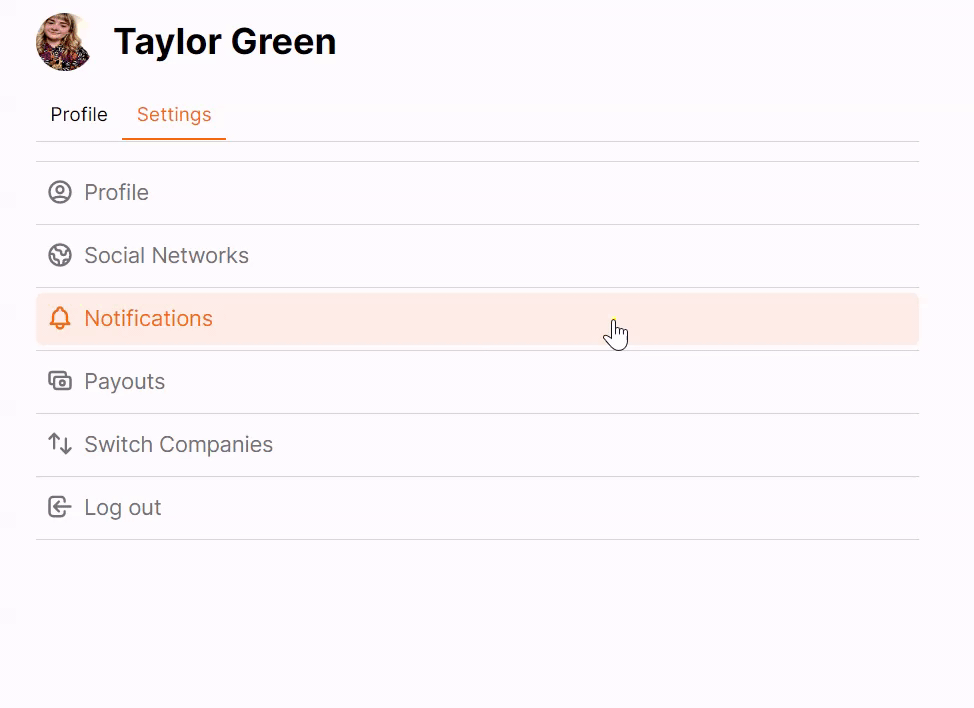Screen dimensions: 974x708
Task: Click the Switch Companies arrows icon
Action: pyautogui.click(x=60, y=444)
